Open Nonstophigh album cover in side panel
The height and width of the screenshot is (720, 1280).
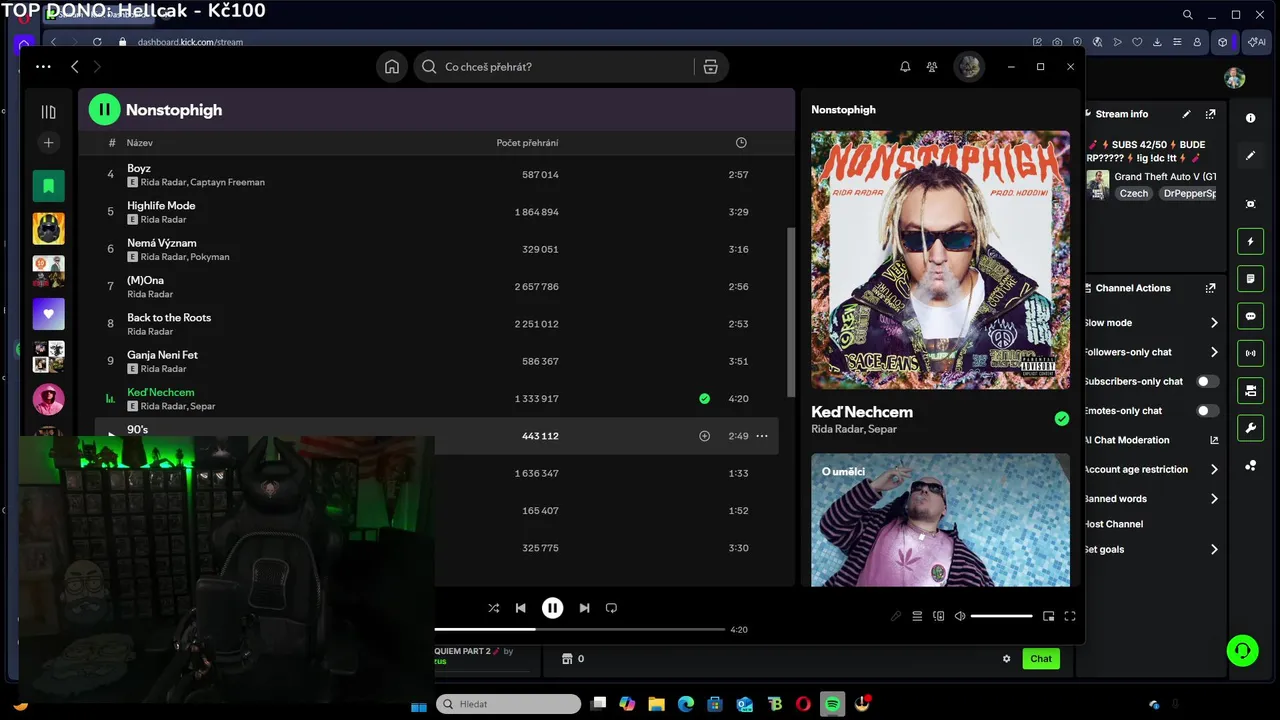[940, 259]
